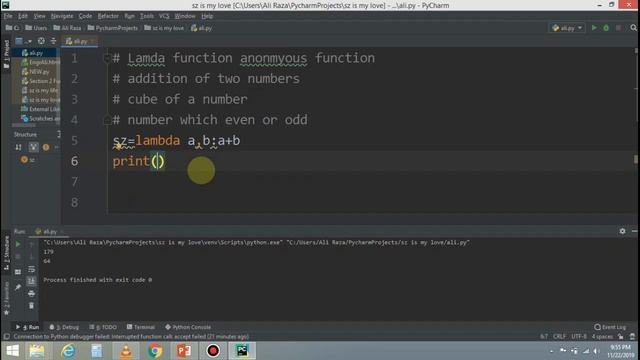
Task: Open the View menu
Action: tap(39, 16)
